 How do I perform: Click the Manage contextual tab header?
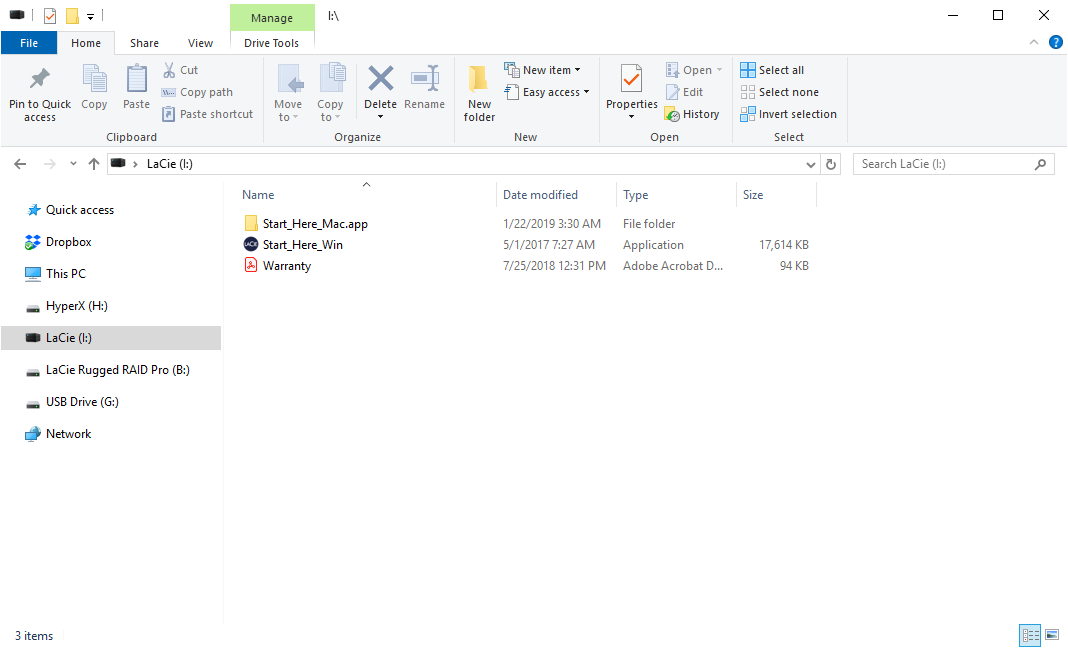click(272, 18)
